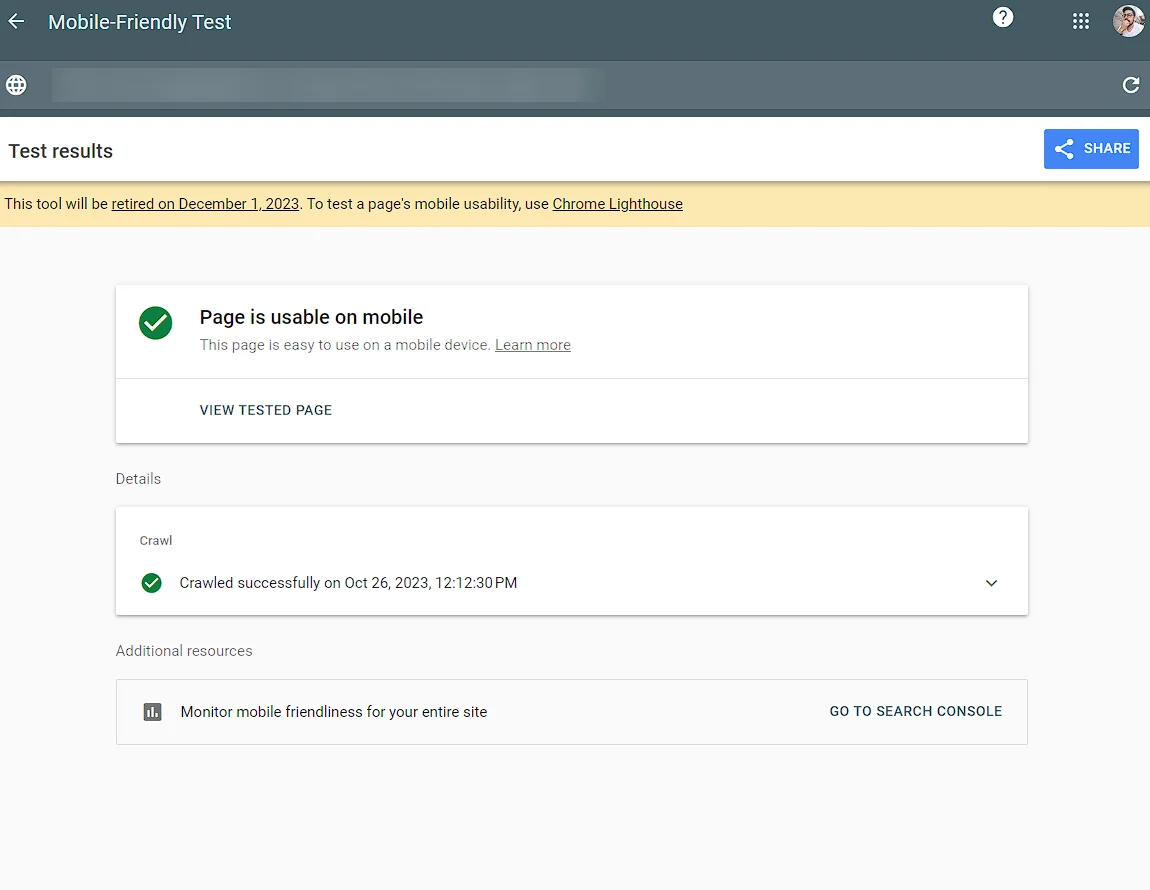Click the Mobile-Friendly Test title
Image resolution: width=1150 pixels, height=890 pixels.
(x=140, y=22)
